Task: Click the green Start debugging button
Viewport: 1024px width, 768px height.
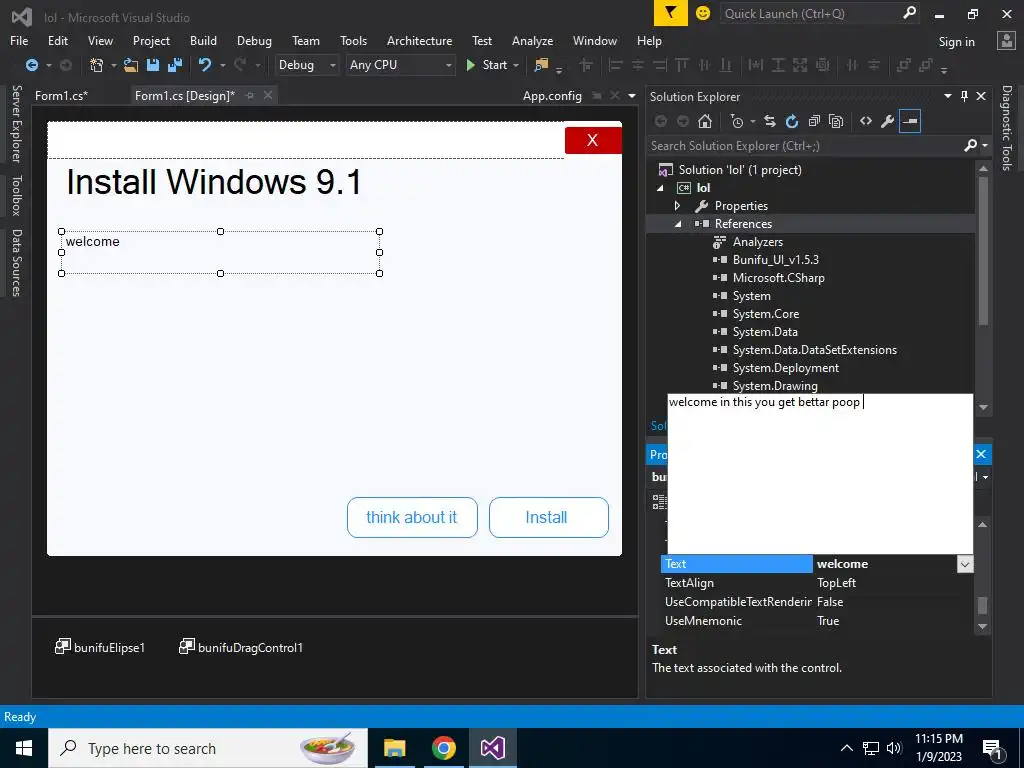Action: point(471,65)
